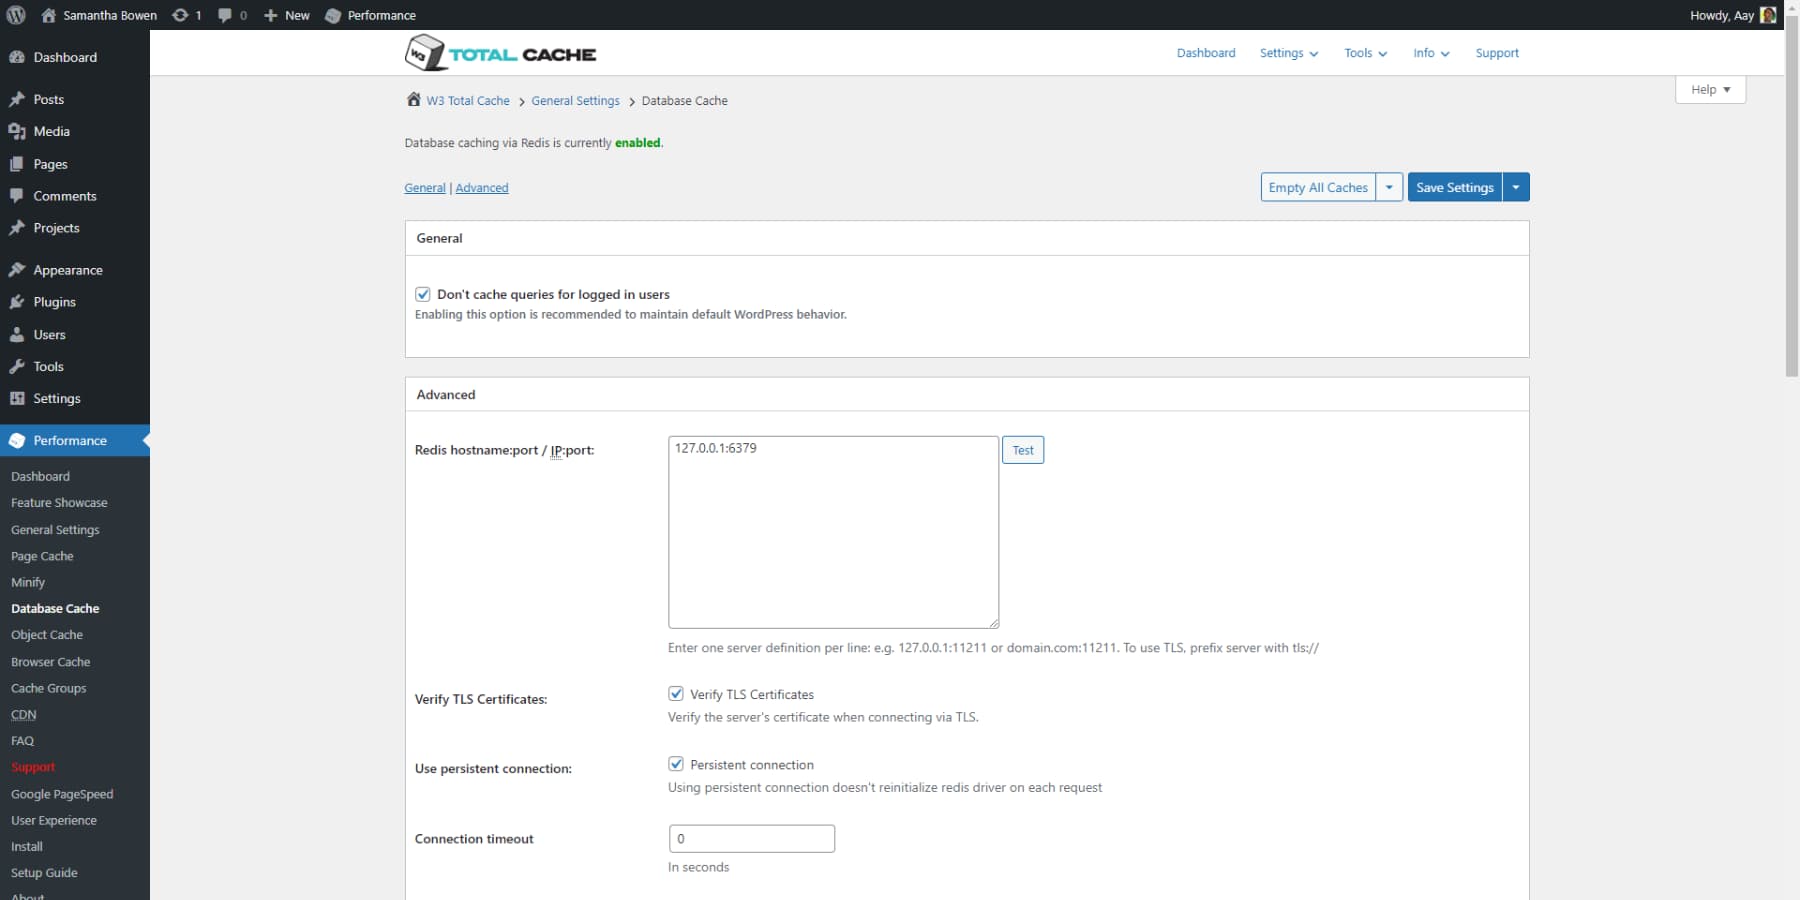The height and width of the screenshot is (900, 1800).
Task: Click the W3 Total Cache logo
Action: pyautogui.click(x=500, y=52)
